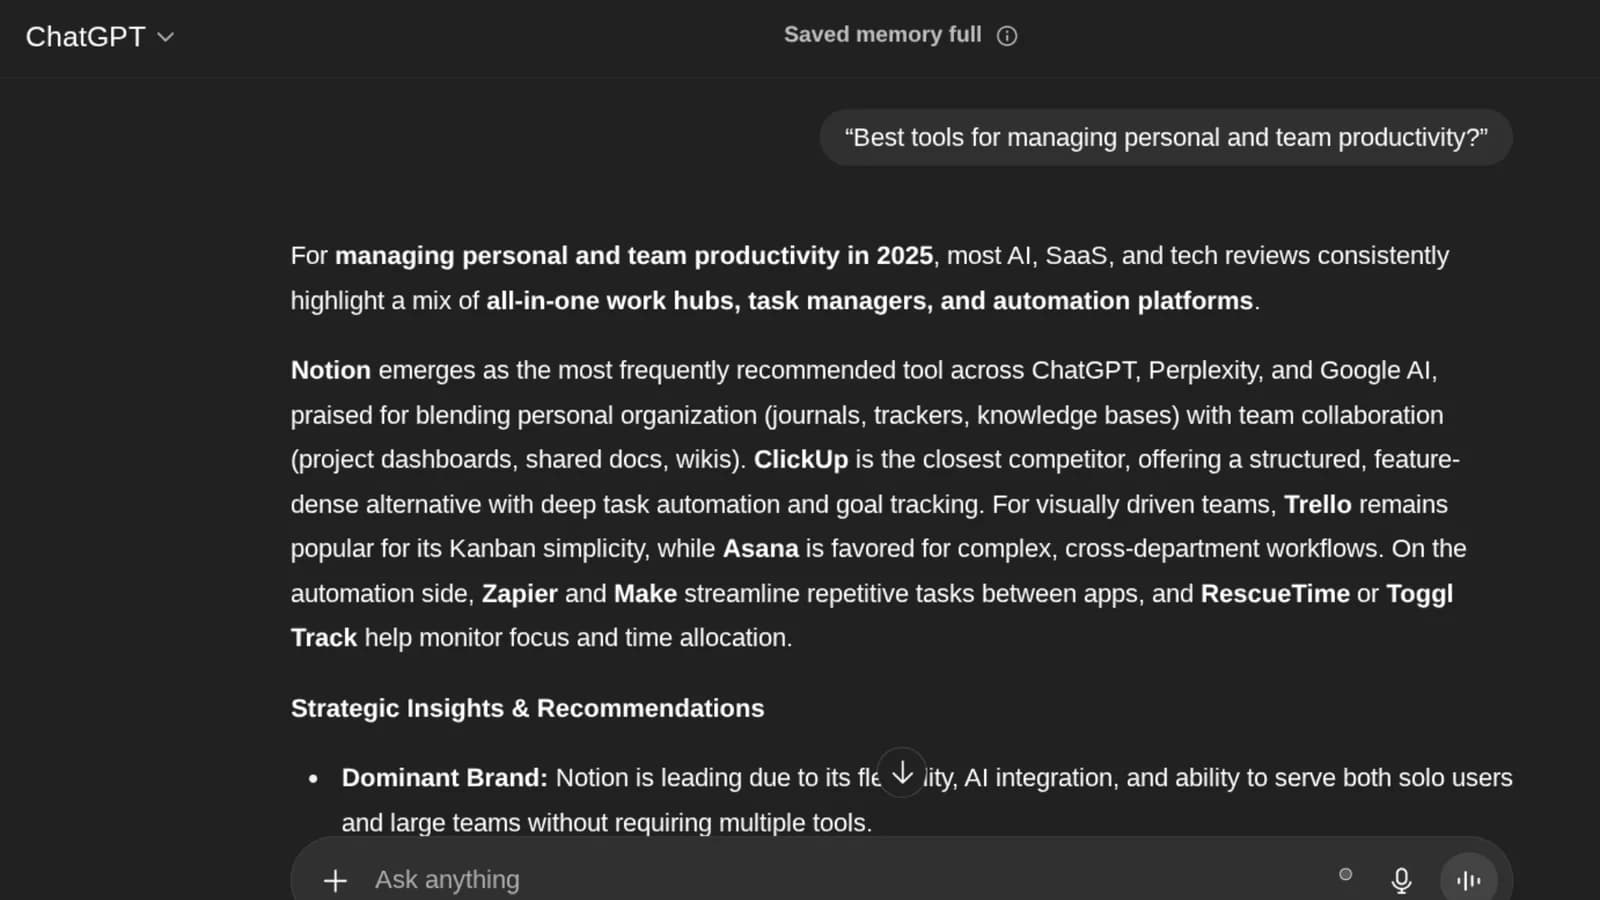Click the bold Dominant Brand bullet label

click(444, 777)
